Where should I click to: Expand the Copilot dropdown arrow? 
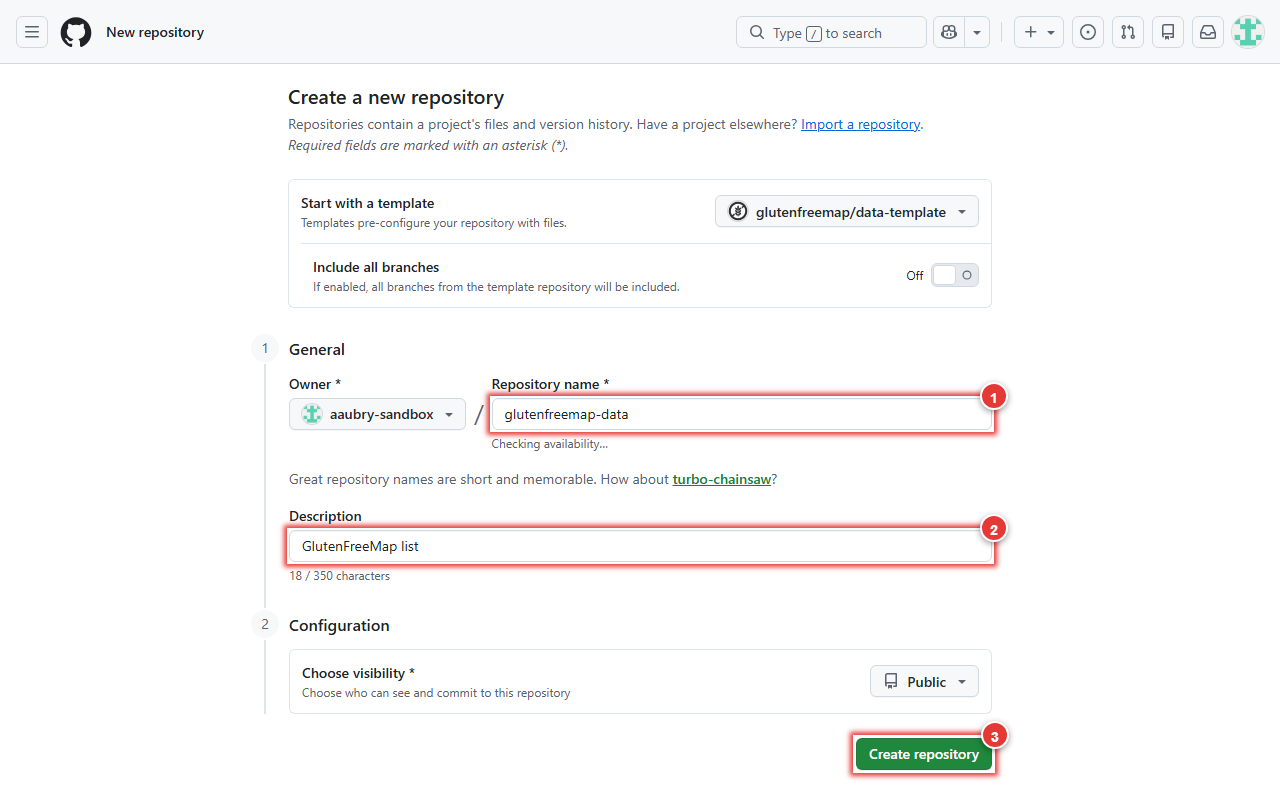976,32
